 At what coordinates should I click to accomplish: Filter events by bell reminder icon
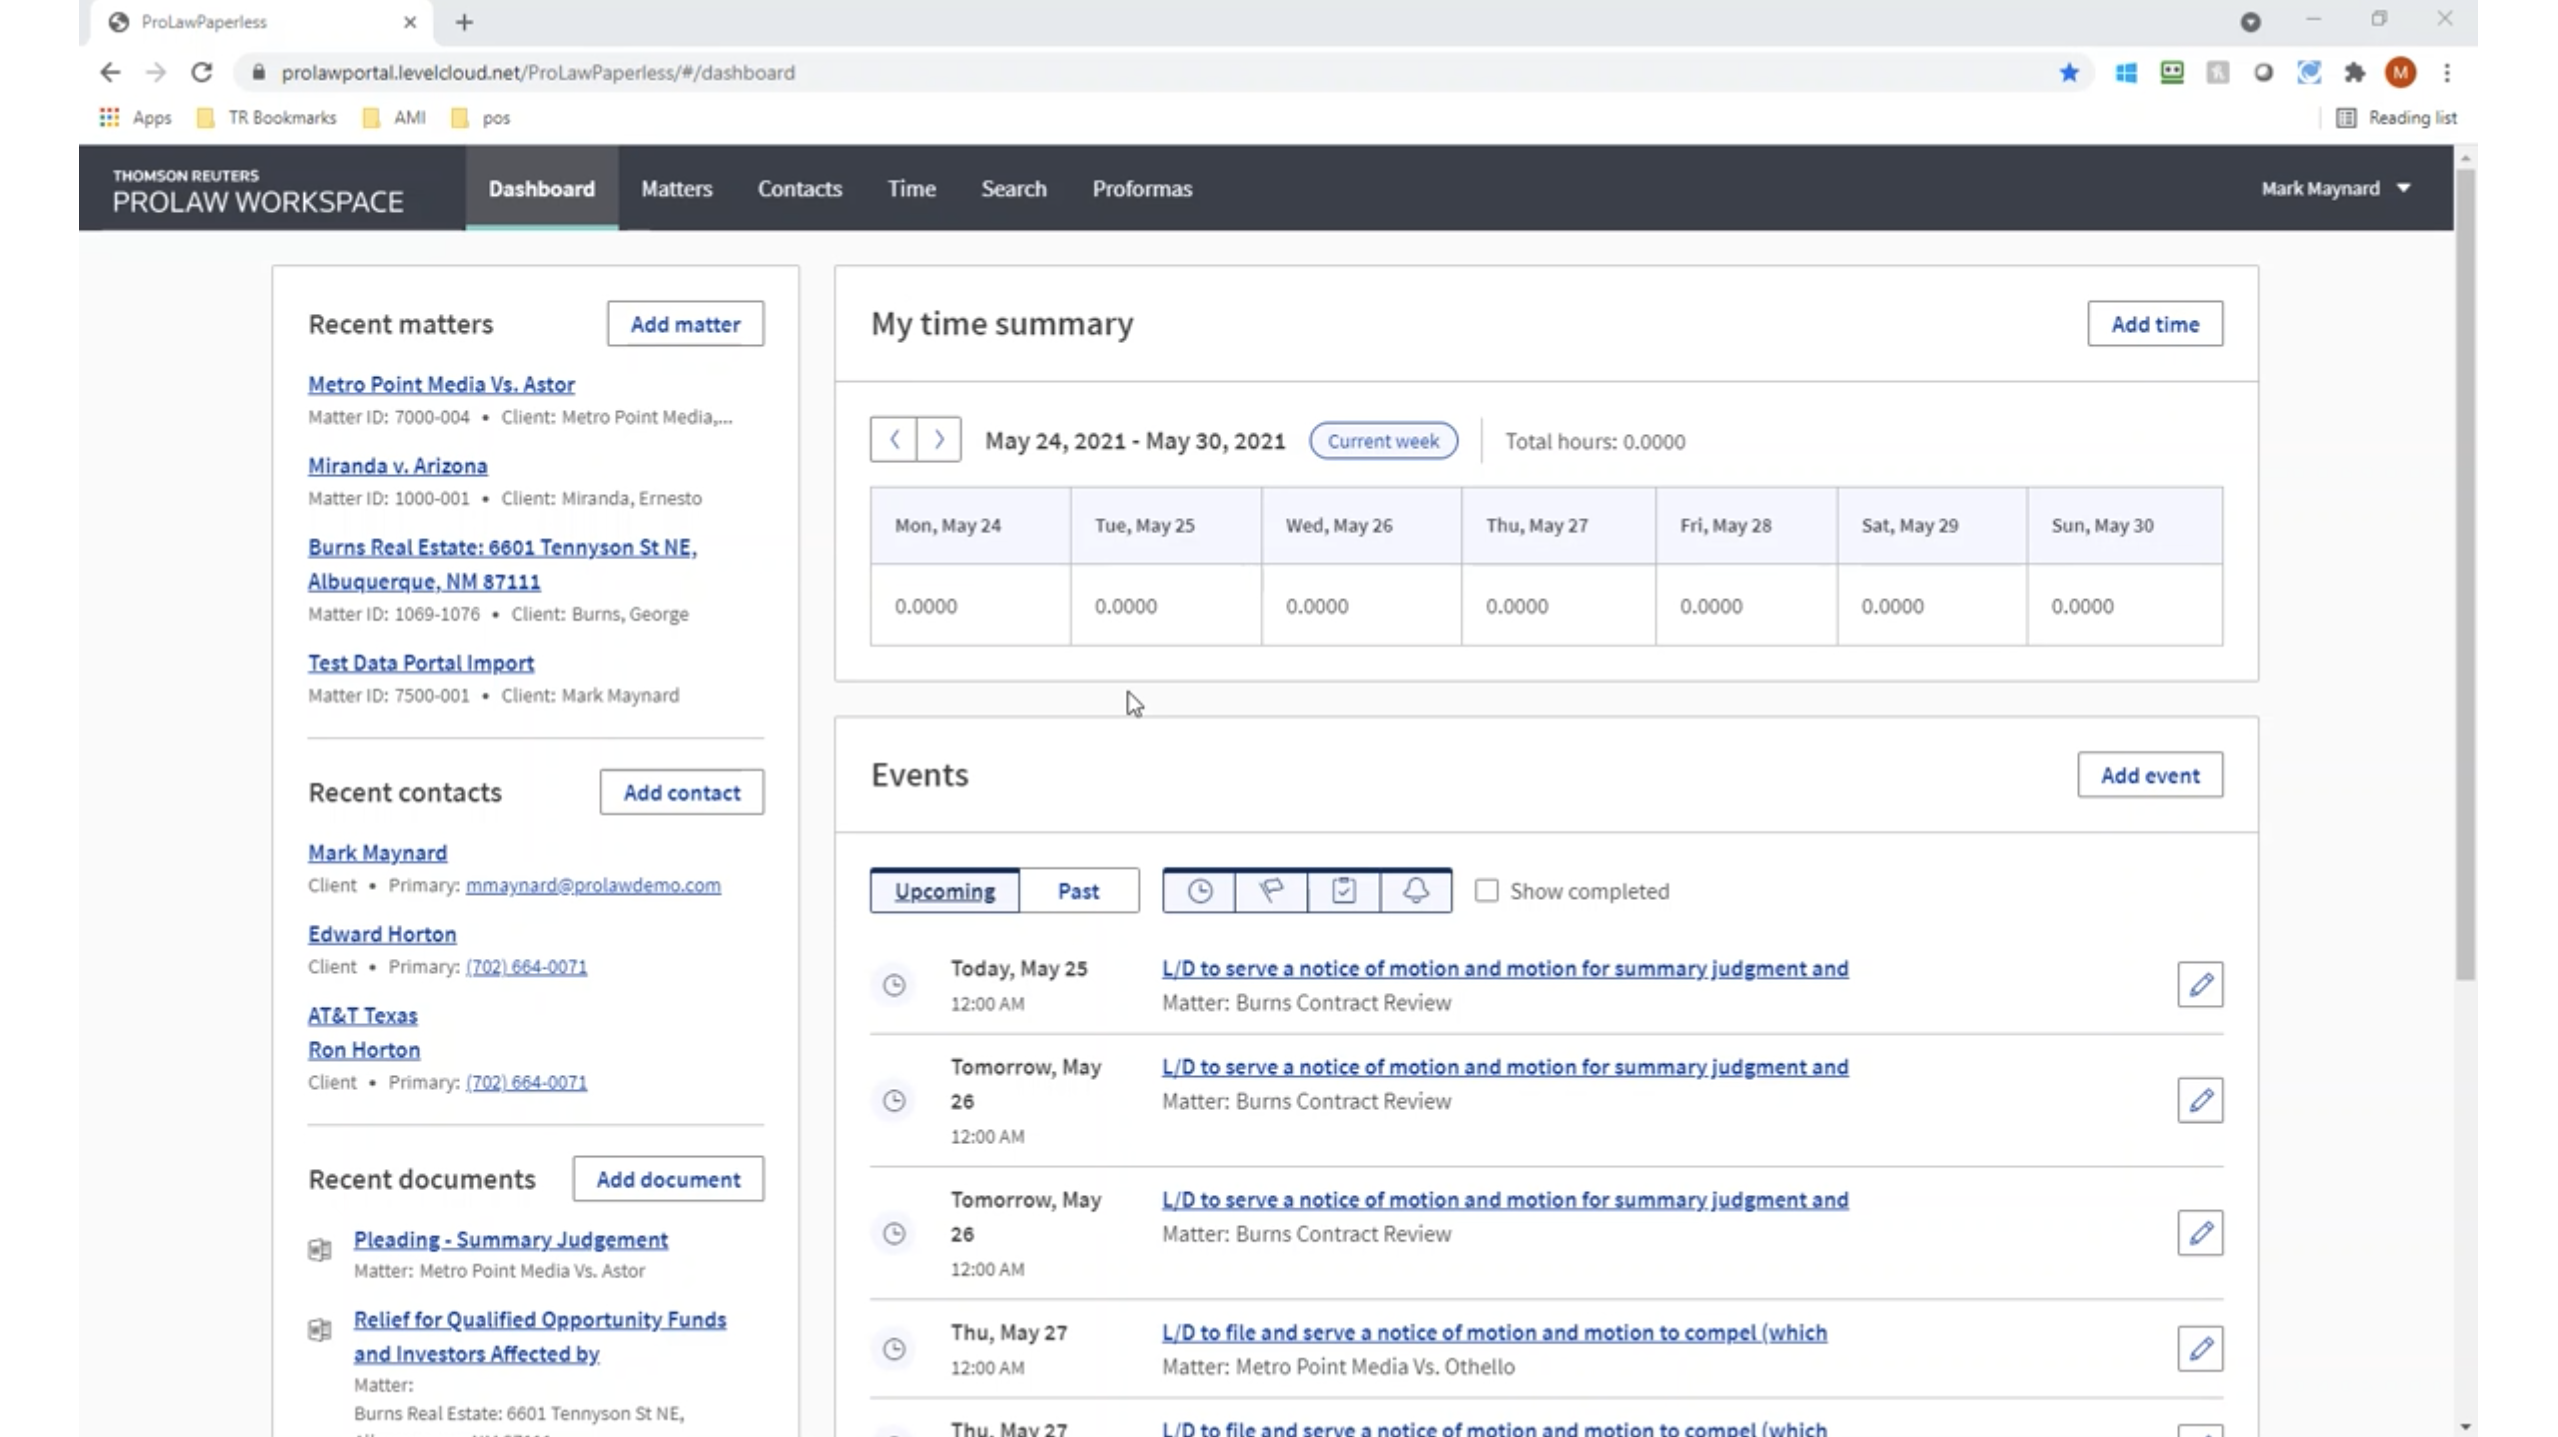1415,890
